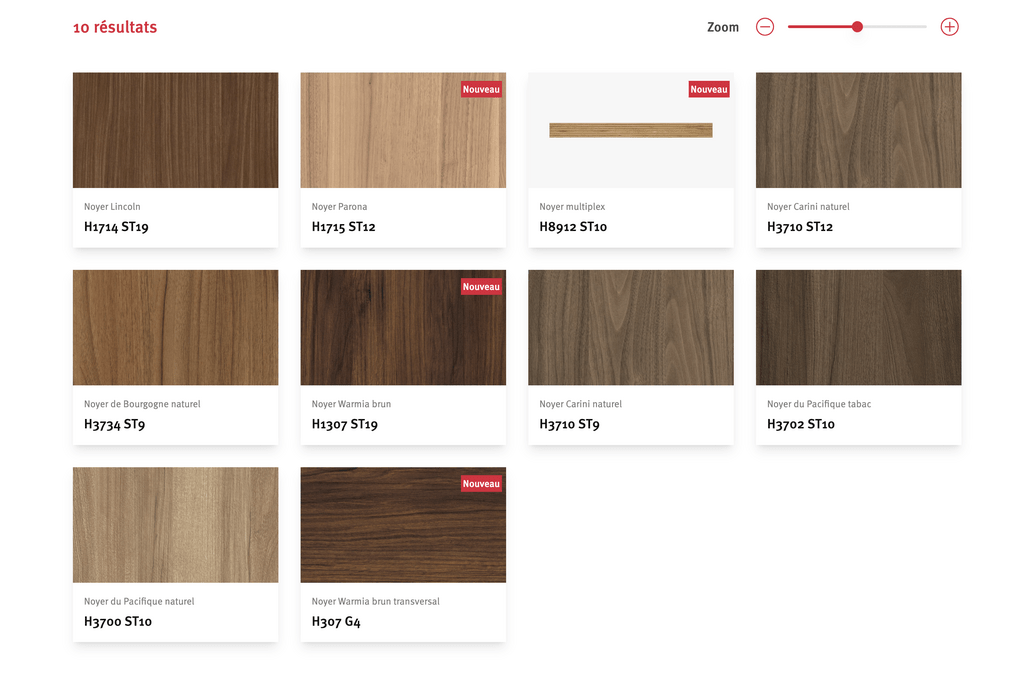Open the Noyer du Pacifique tabac thumbnail

tap(858, 327)
